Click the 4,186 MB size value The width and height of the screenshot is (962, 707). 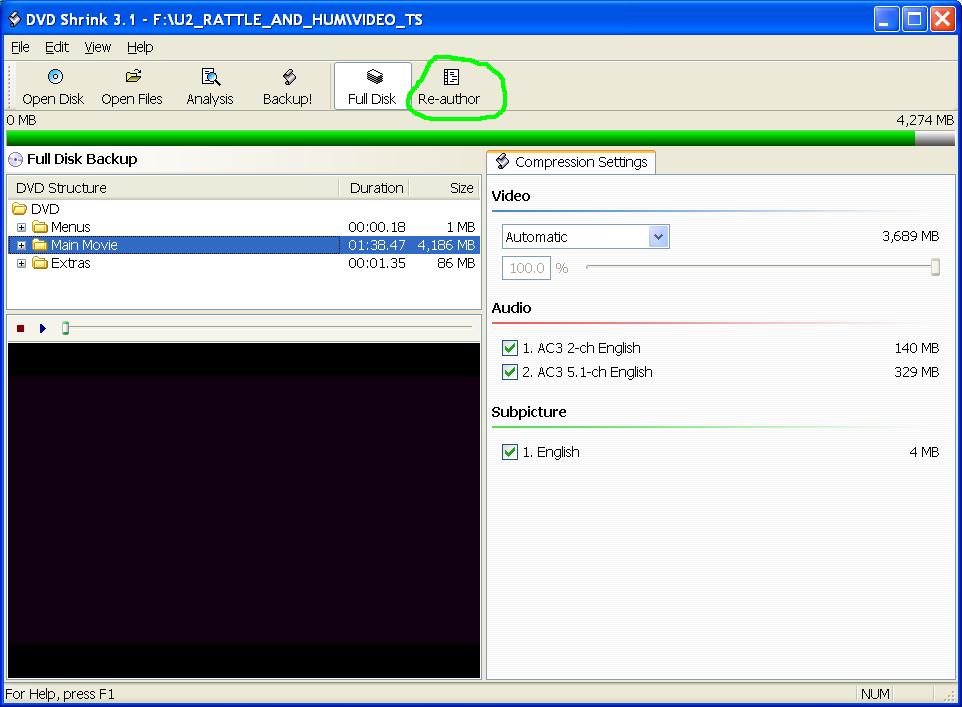tap(446, 245)
